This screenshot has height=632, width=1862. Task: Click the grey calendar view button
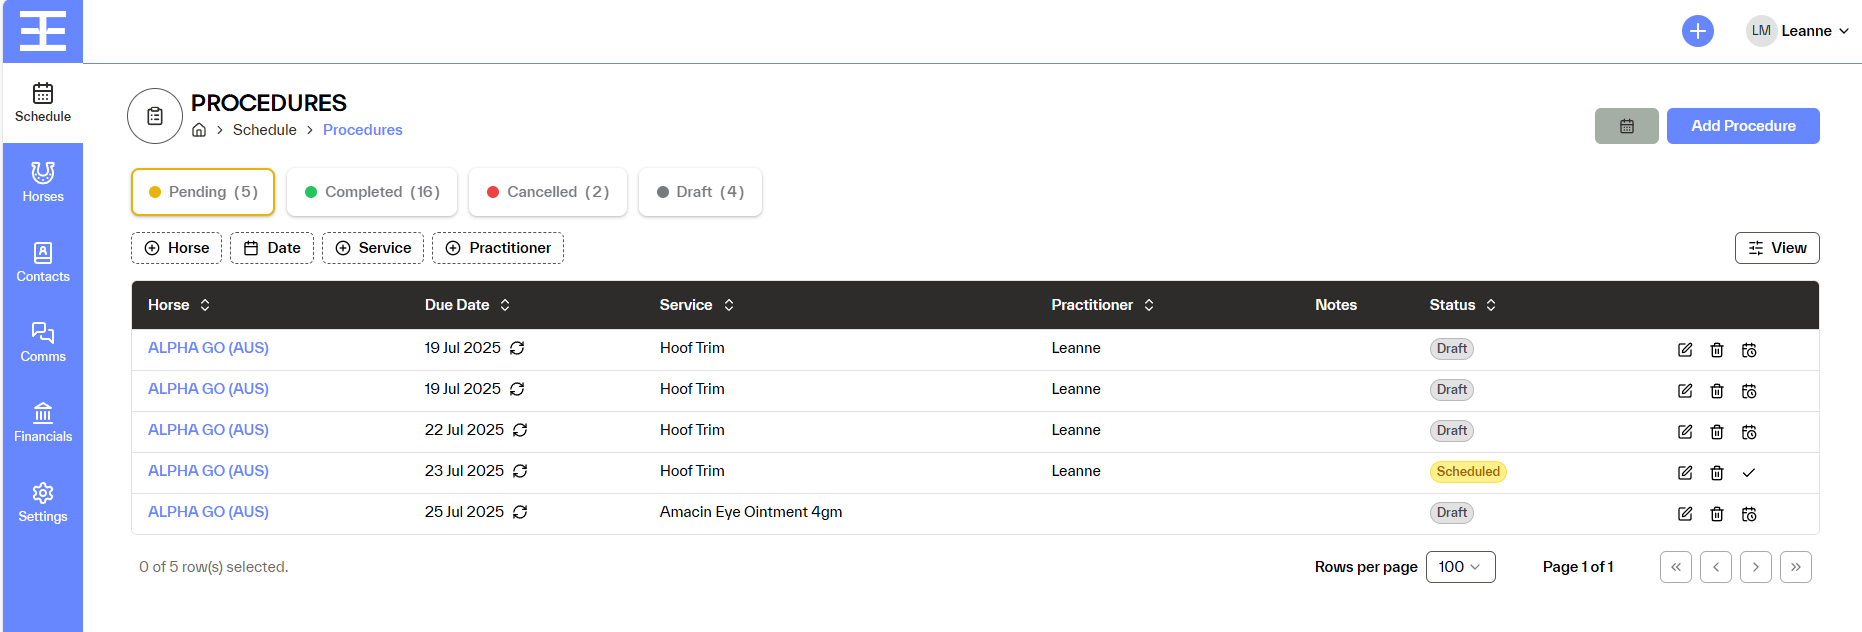(1626, 126)
